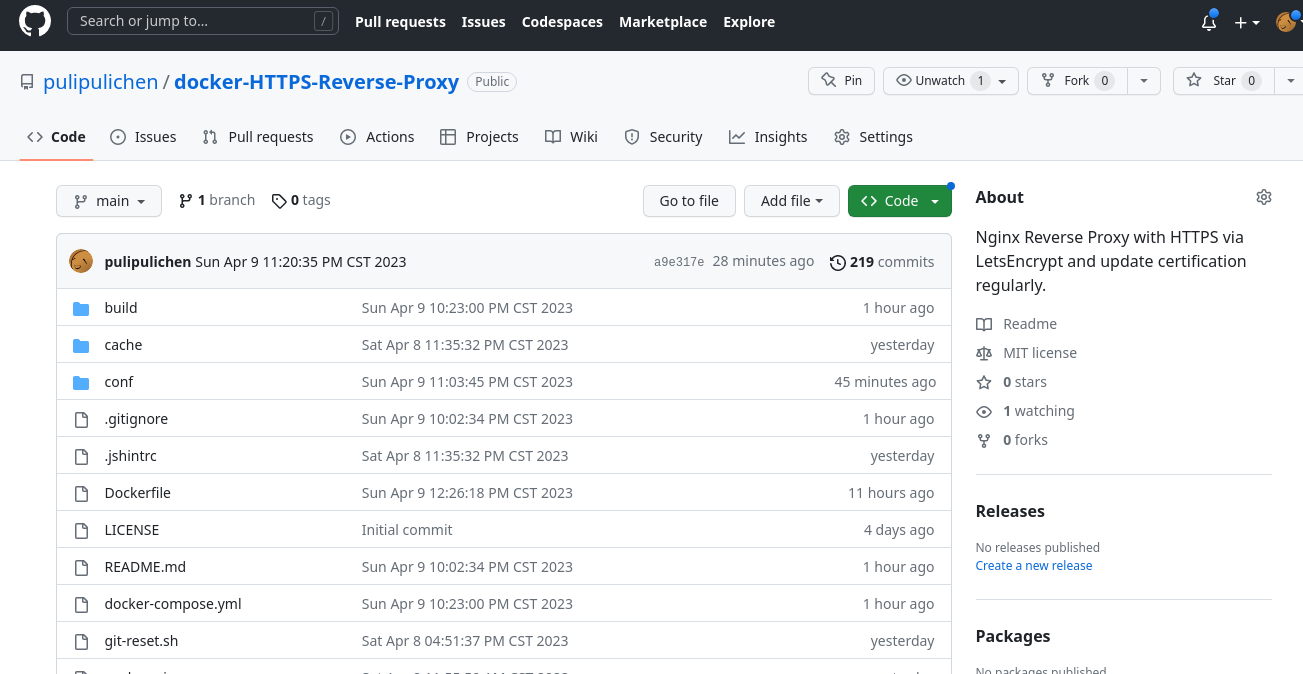This screenshot has width=1303, height=674.
Task: View 0 stars stargazers link
Action: tap(1012, 382)
